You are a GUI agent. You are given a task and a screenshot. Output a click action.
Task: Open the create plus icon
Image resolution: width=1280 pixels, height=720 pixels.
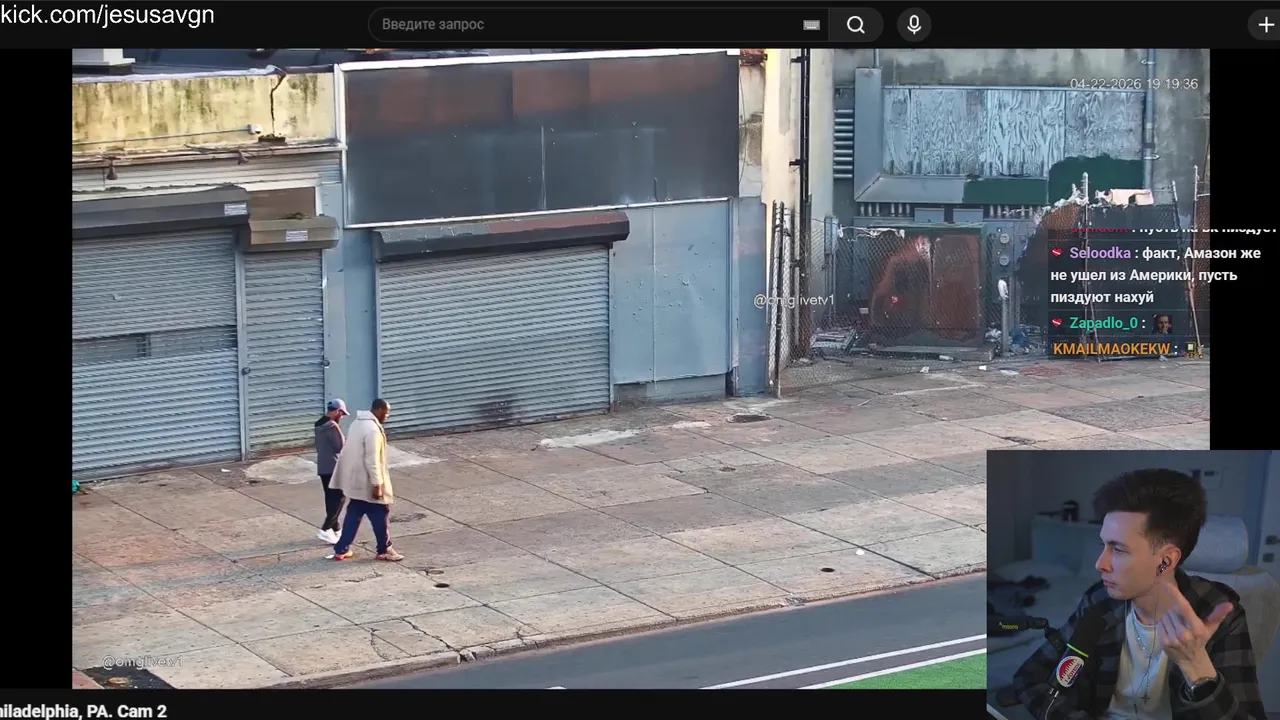[1266, 25]
